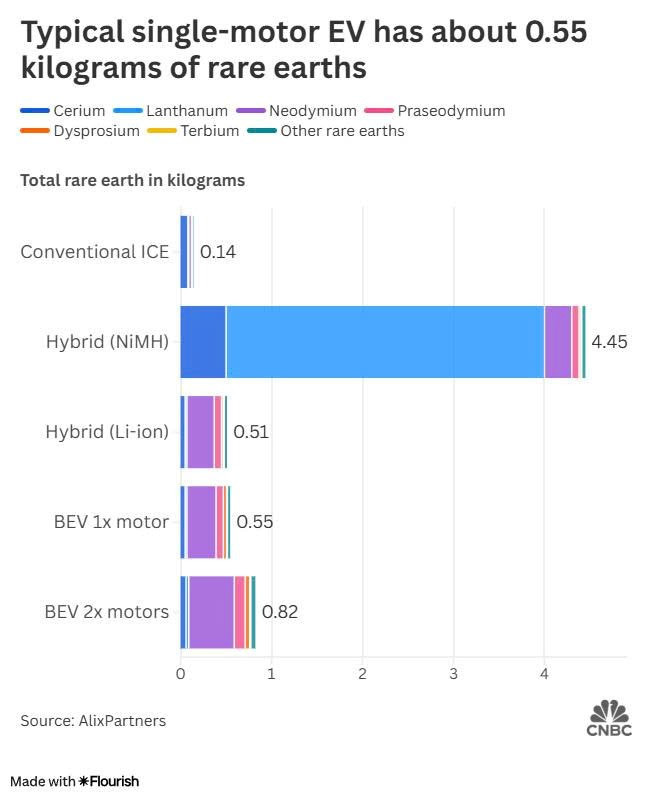Select the Praseodymium legend swatch
Viewport: 664px width, 801px height.
(379, 111)
